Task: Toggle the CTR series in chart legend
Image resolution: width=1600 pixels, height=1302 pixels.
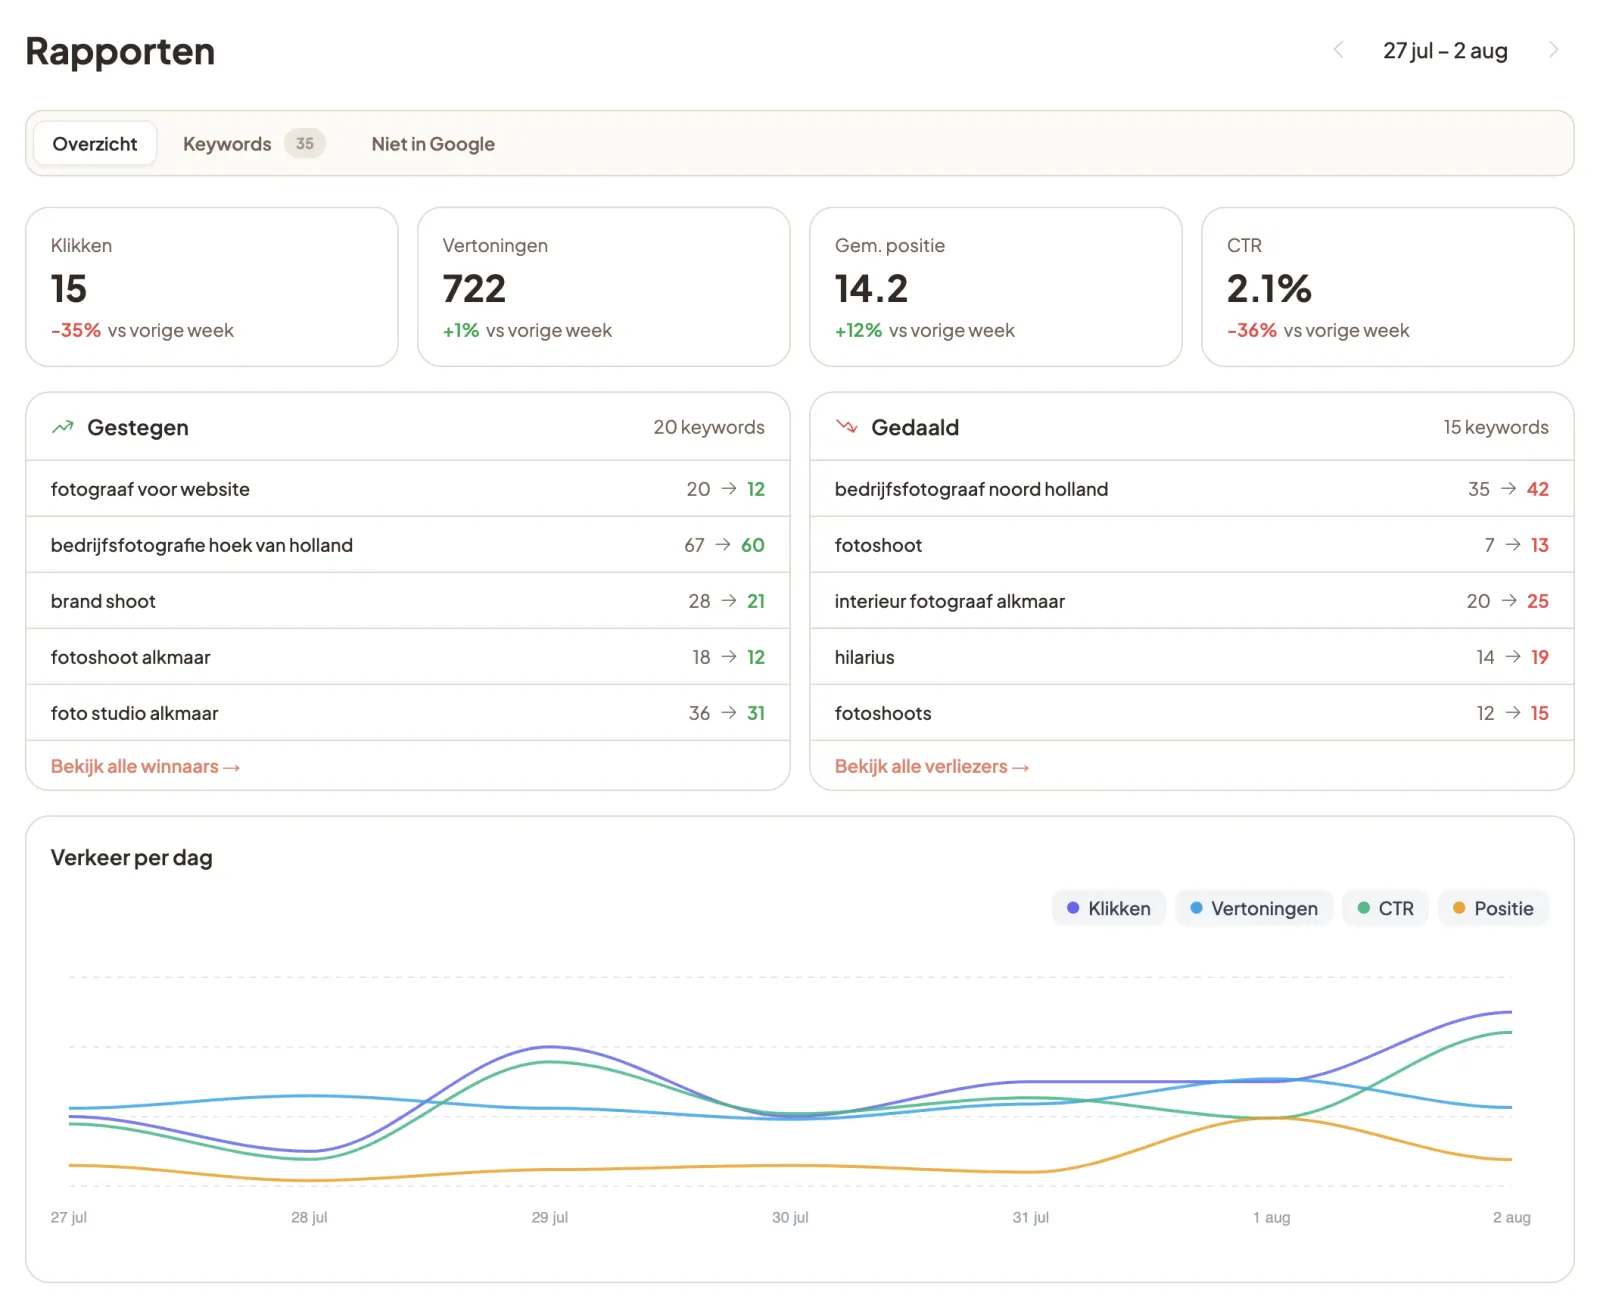Action: [x=1386, y=908]
